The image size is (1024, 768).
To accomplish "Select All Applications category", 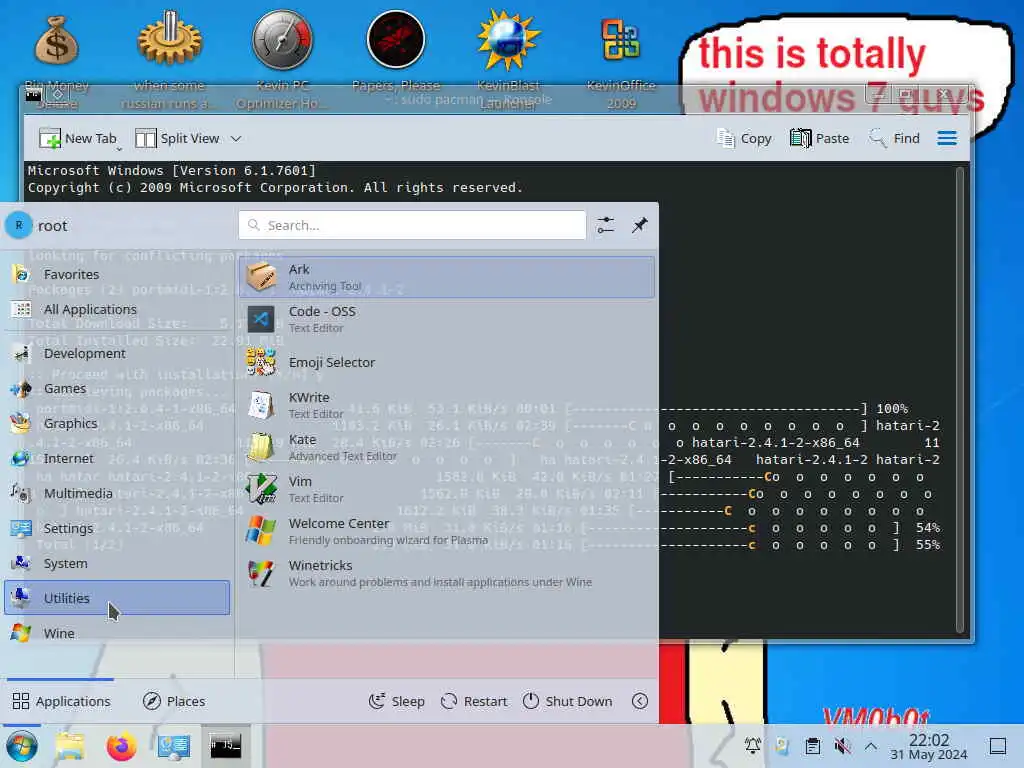I will pyautogui.click(x=118, y=310).
